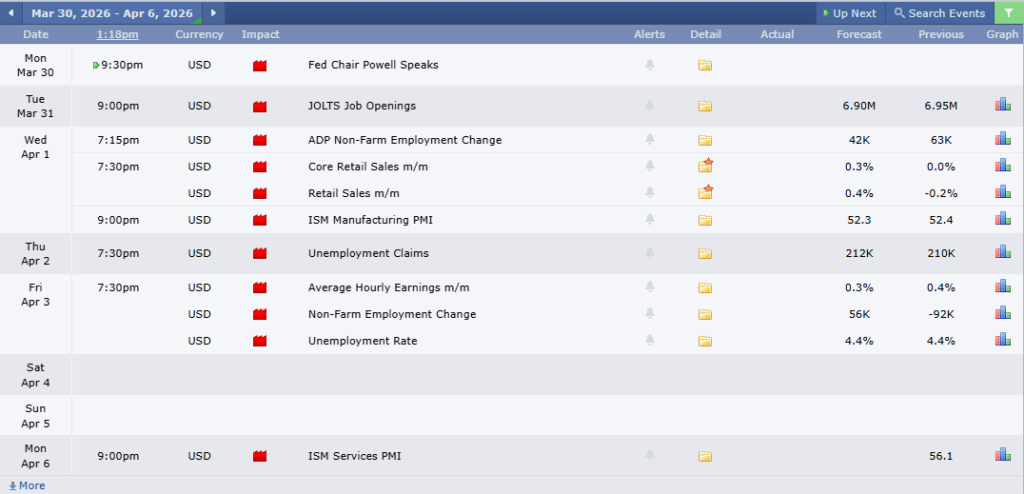Open starred detail folder for Core Retail Sales
This screenshot has width=1024, height=494.
point(705,166)
